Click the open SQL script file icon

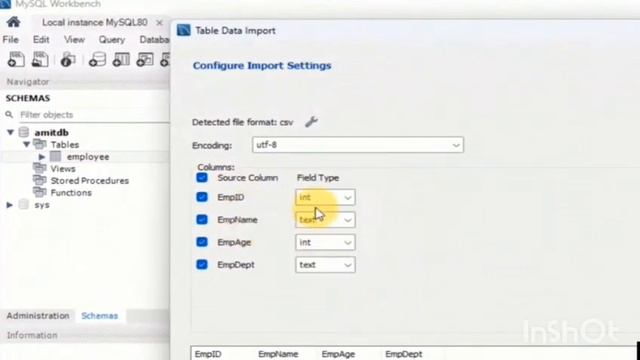(40, 60)
